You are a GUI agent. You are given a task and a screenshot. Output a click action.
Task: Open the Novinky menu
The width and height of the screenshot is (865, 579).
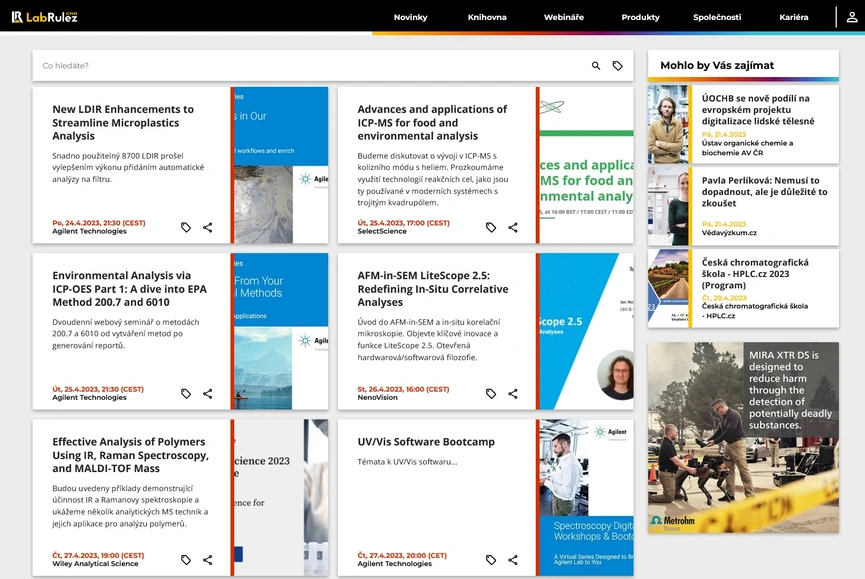tap(410, 17)
